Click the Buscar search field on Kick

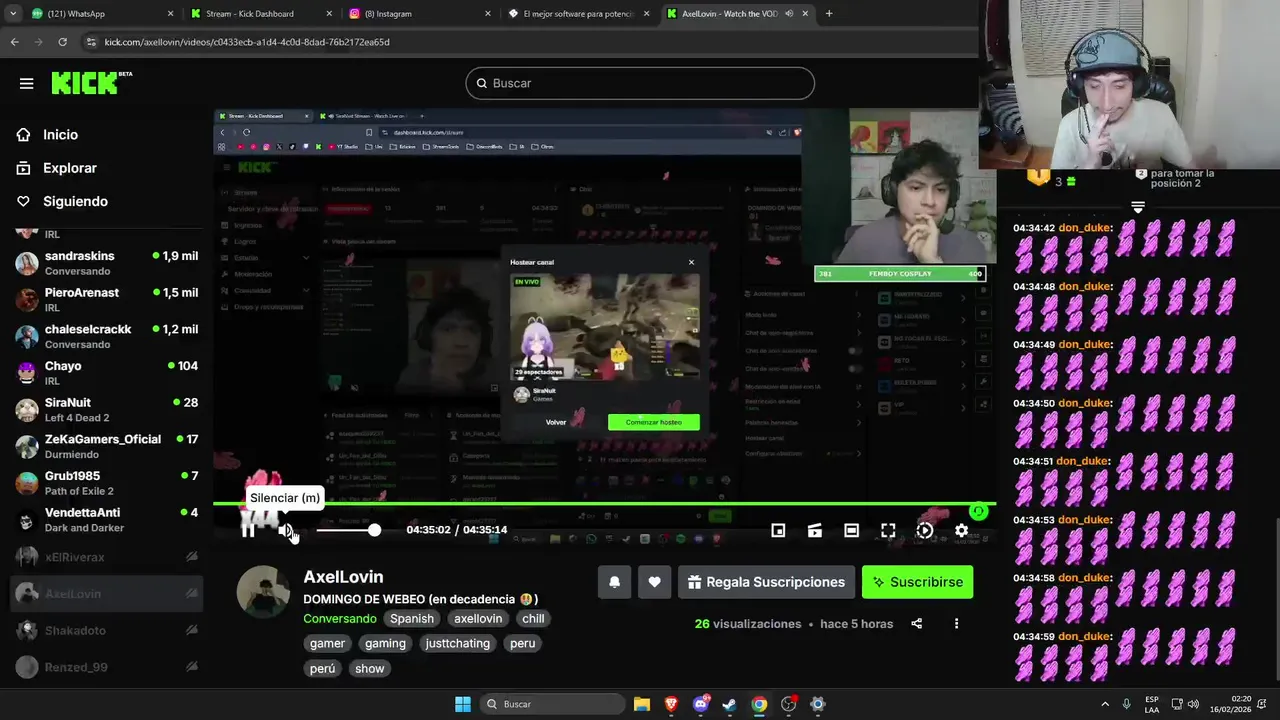tap(640, 83)
